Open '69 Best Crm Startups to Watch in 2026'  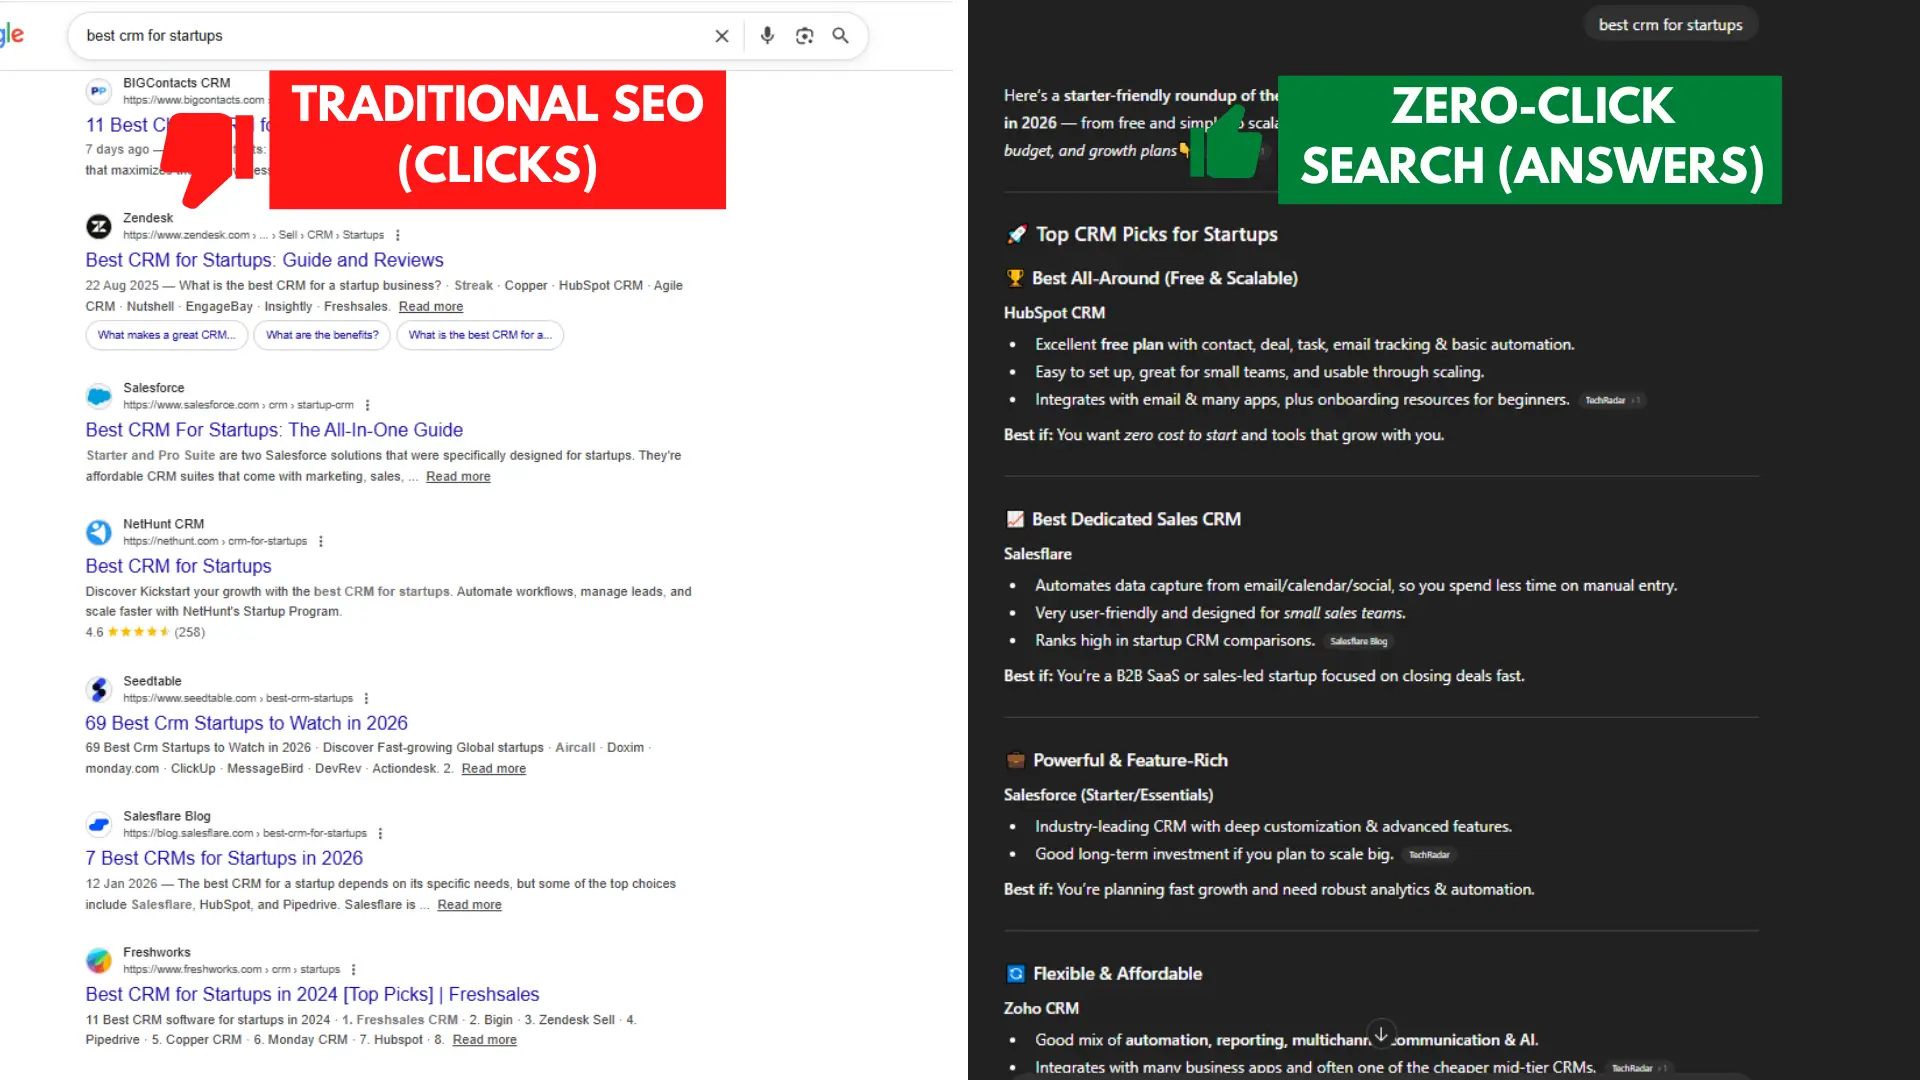(246, 722)
